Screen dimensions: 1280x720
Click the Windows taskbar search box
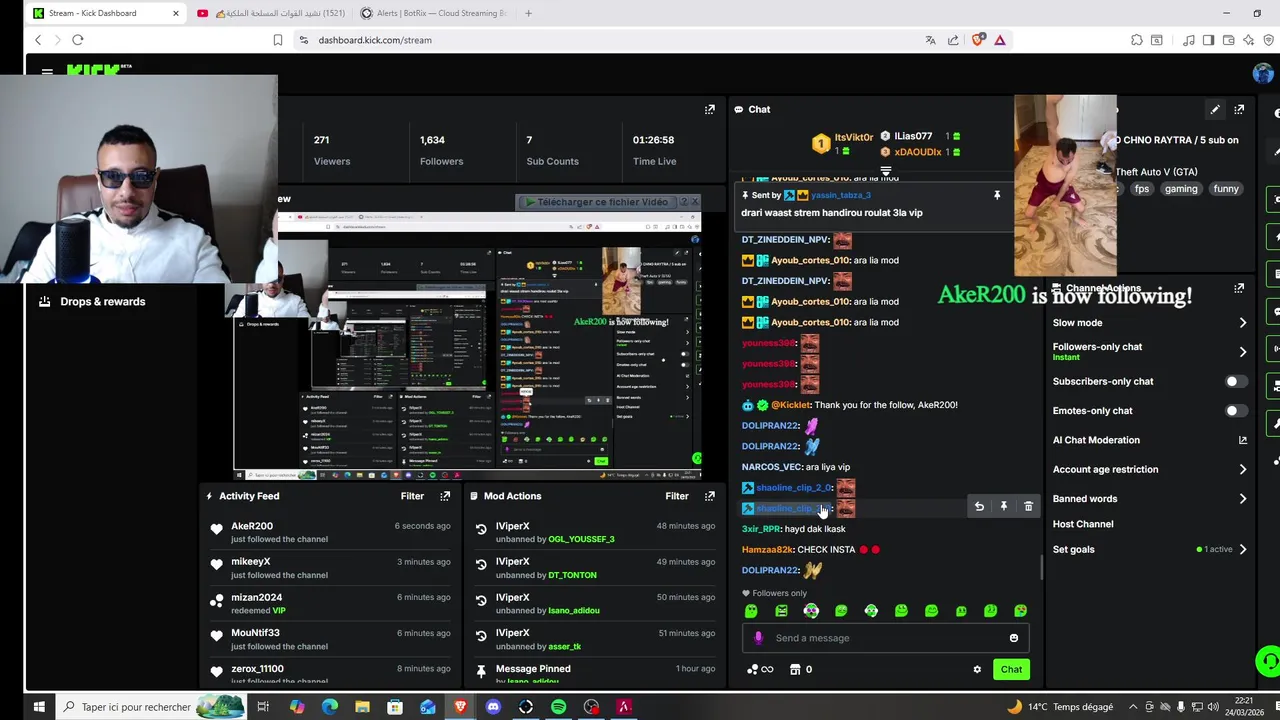click(x=150, y=707)
